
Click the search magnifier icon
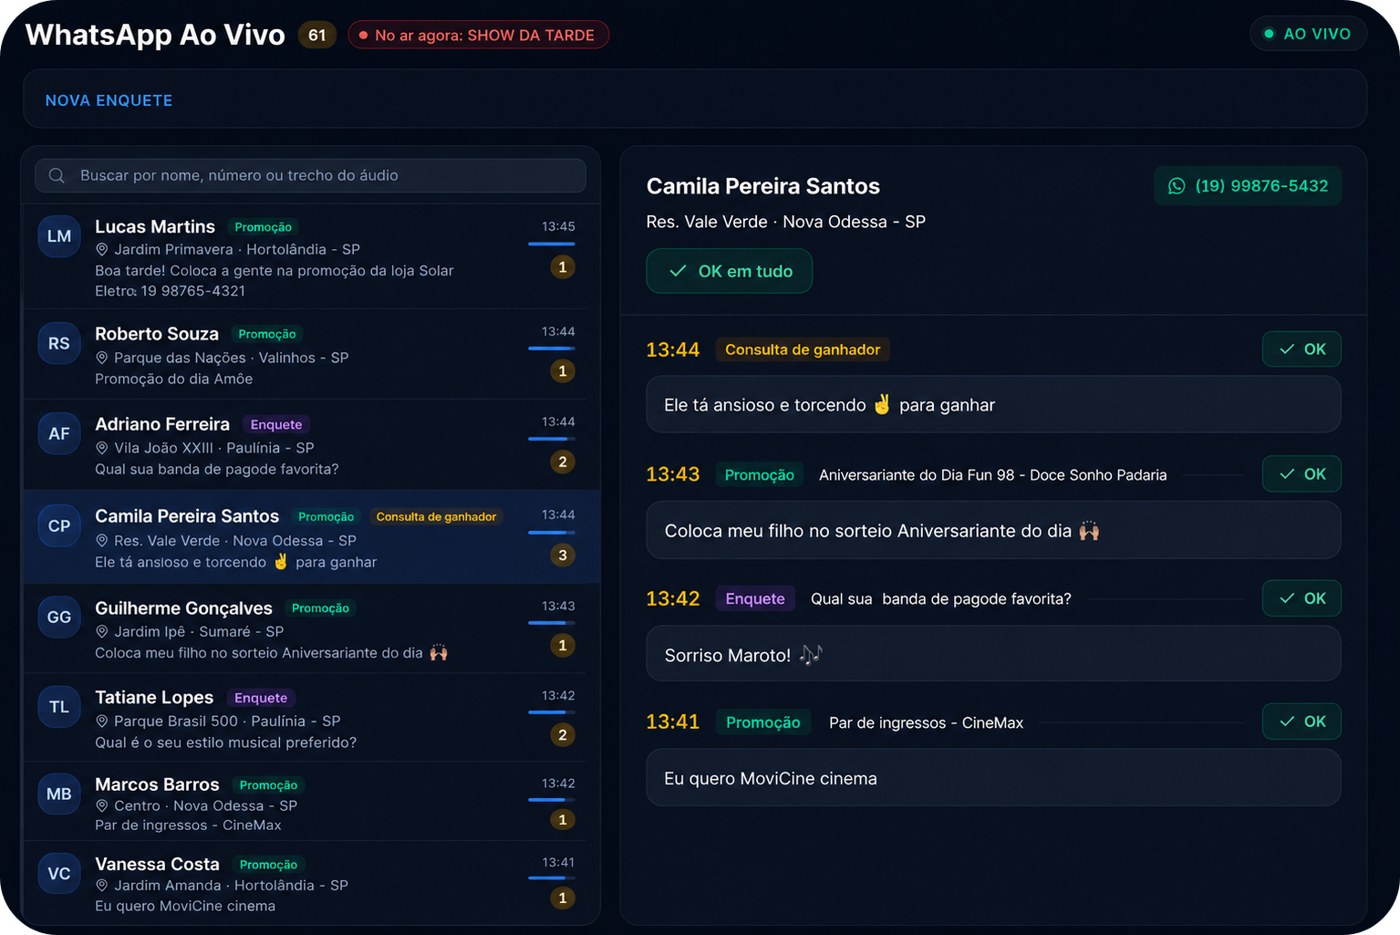coord(57,175)
